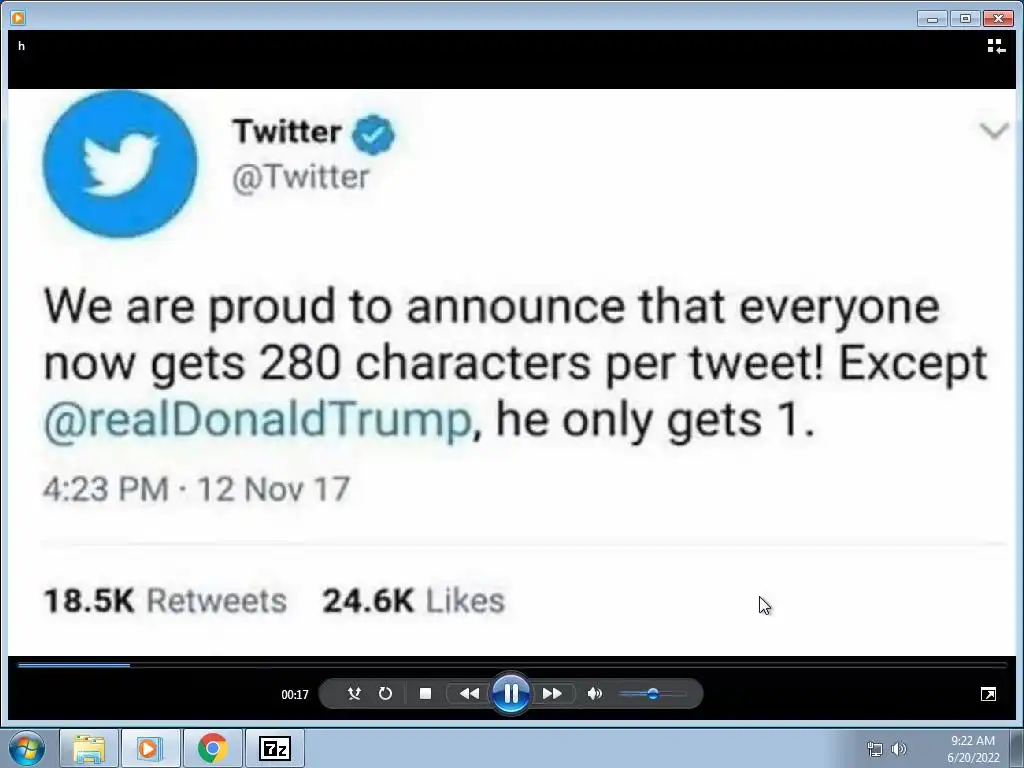Image resolution: width=1024 pixels, height=768 pixels.
Task: Mute the player sound
Action: [x=595, y=694]
